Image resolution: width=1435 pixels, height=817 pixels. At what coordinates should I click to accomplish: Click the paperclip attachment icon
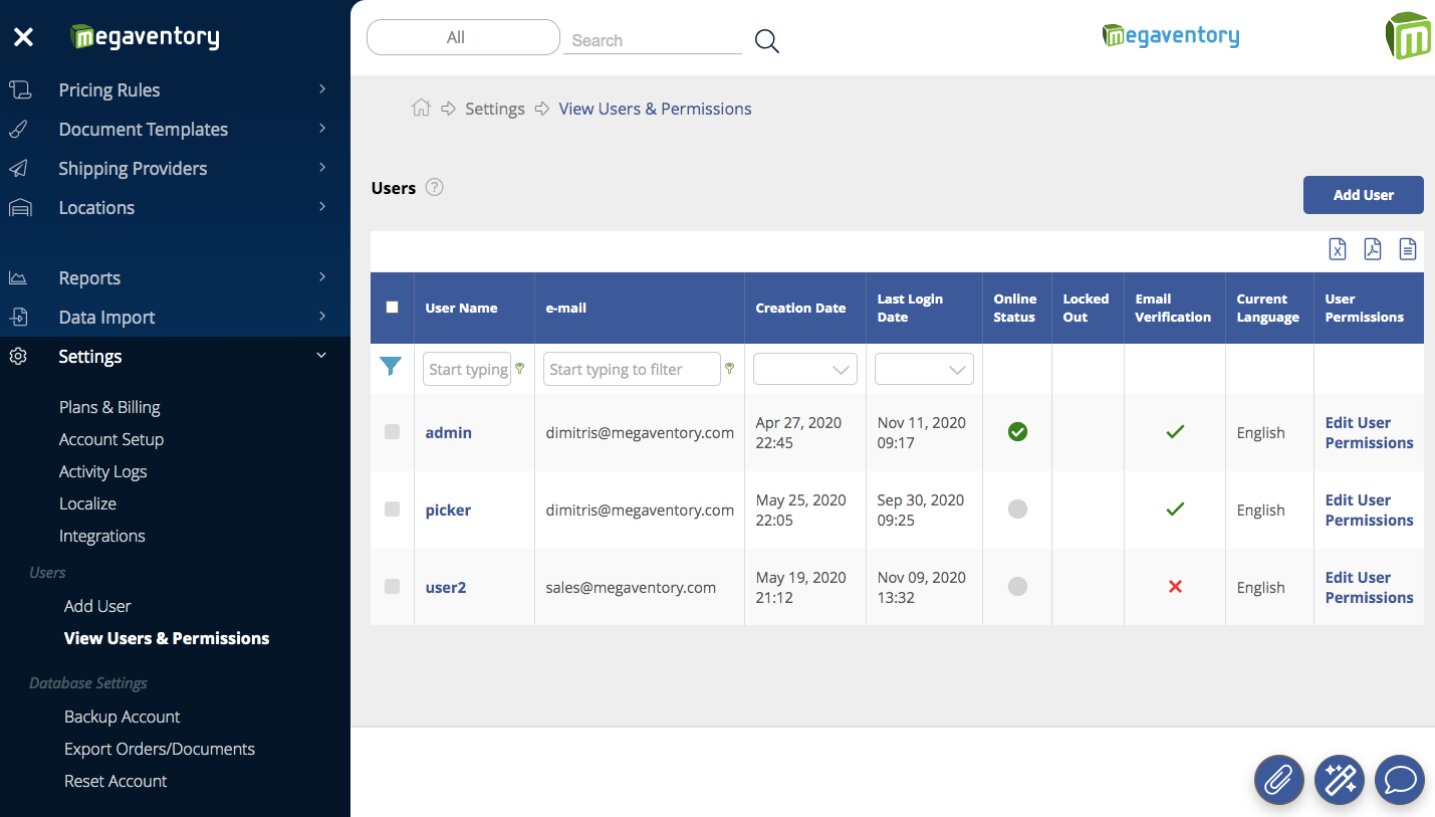pyautogui.click(x=1279, y=780)
